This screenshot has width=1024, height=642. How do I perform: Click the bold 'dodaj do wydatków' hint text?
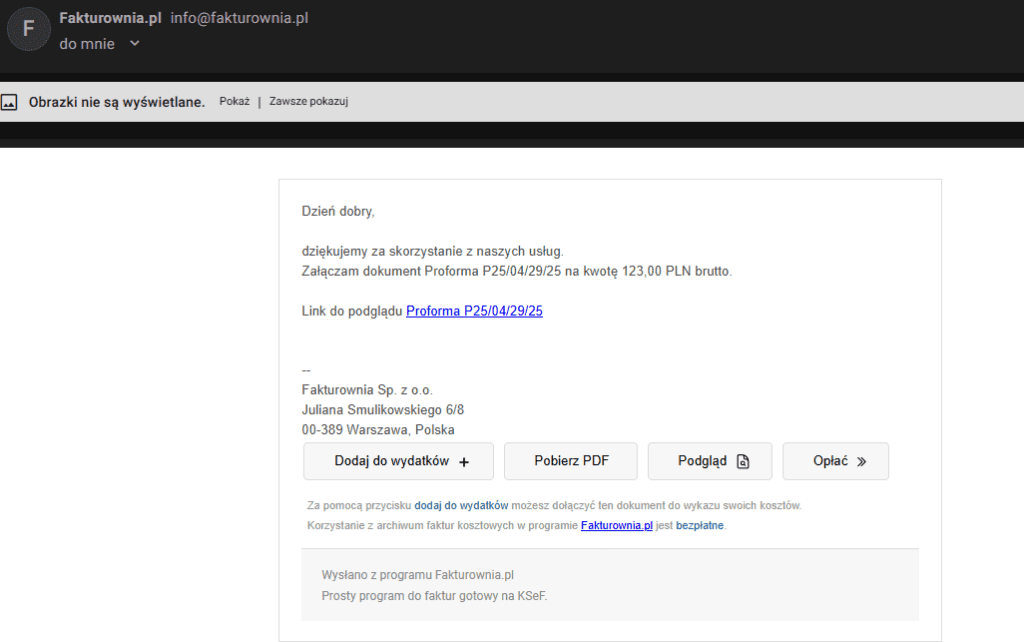pyautogui.click(x=461, y=505)
